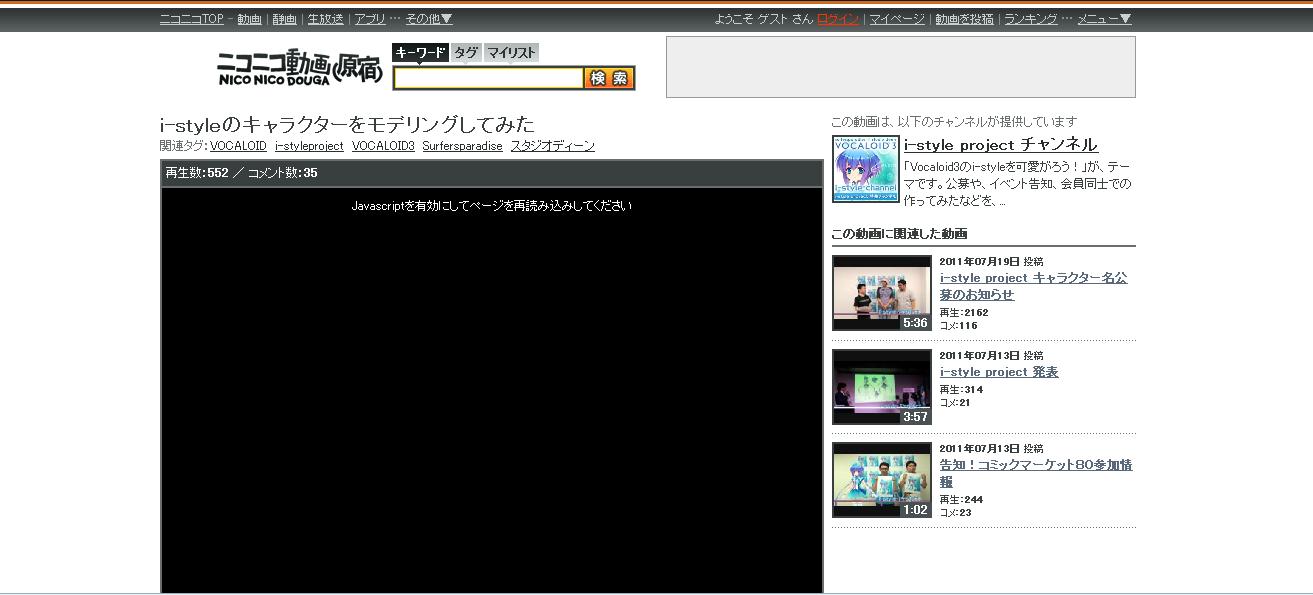Viewport: 1313px width, 595px height.
Task: Open 生放送 in top navigation
Action: [325, 19]
